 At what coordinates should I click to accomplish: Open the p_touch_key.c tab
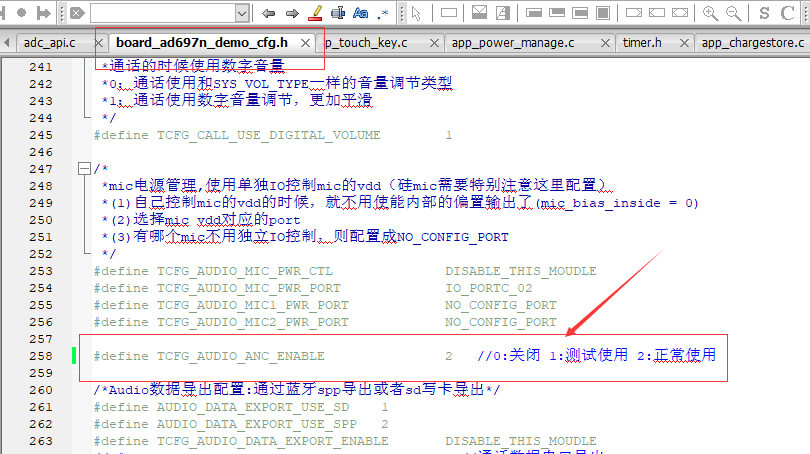[x=366, y=43]
